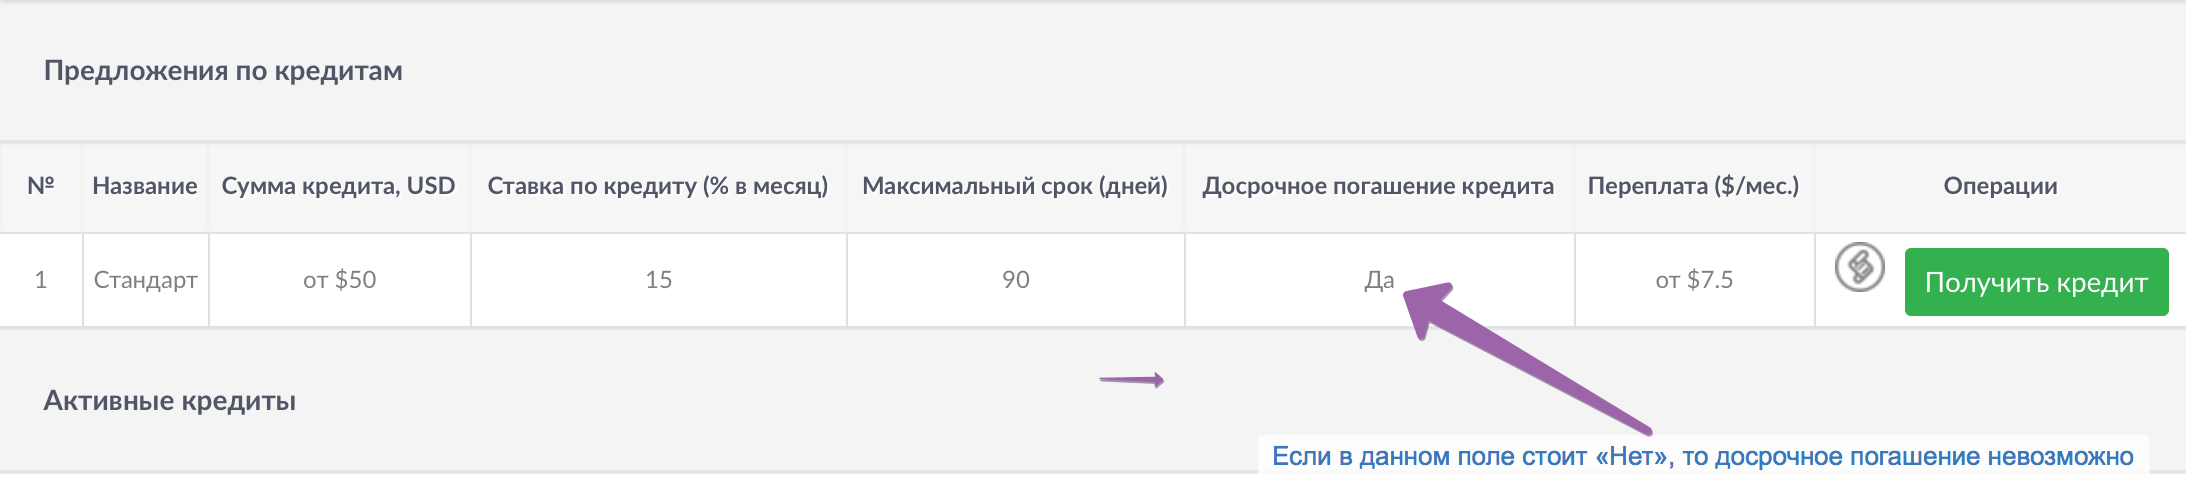This screenshot has width=2209, height=478.
Task: Click the Предложения по кредитам heading
Action: (x=223, y=71)
